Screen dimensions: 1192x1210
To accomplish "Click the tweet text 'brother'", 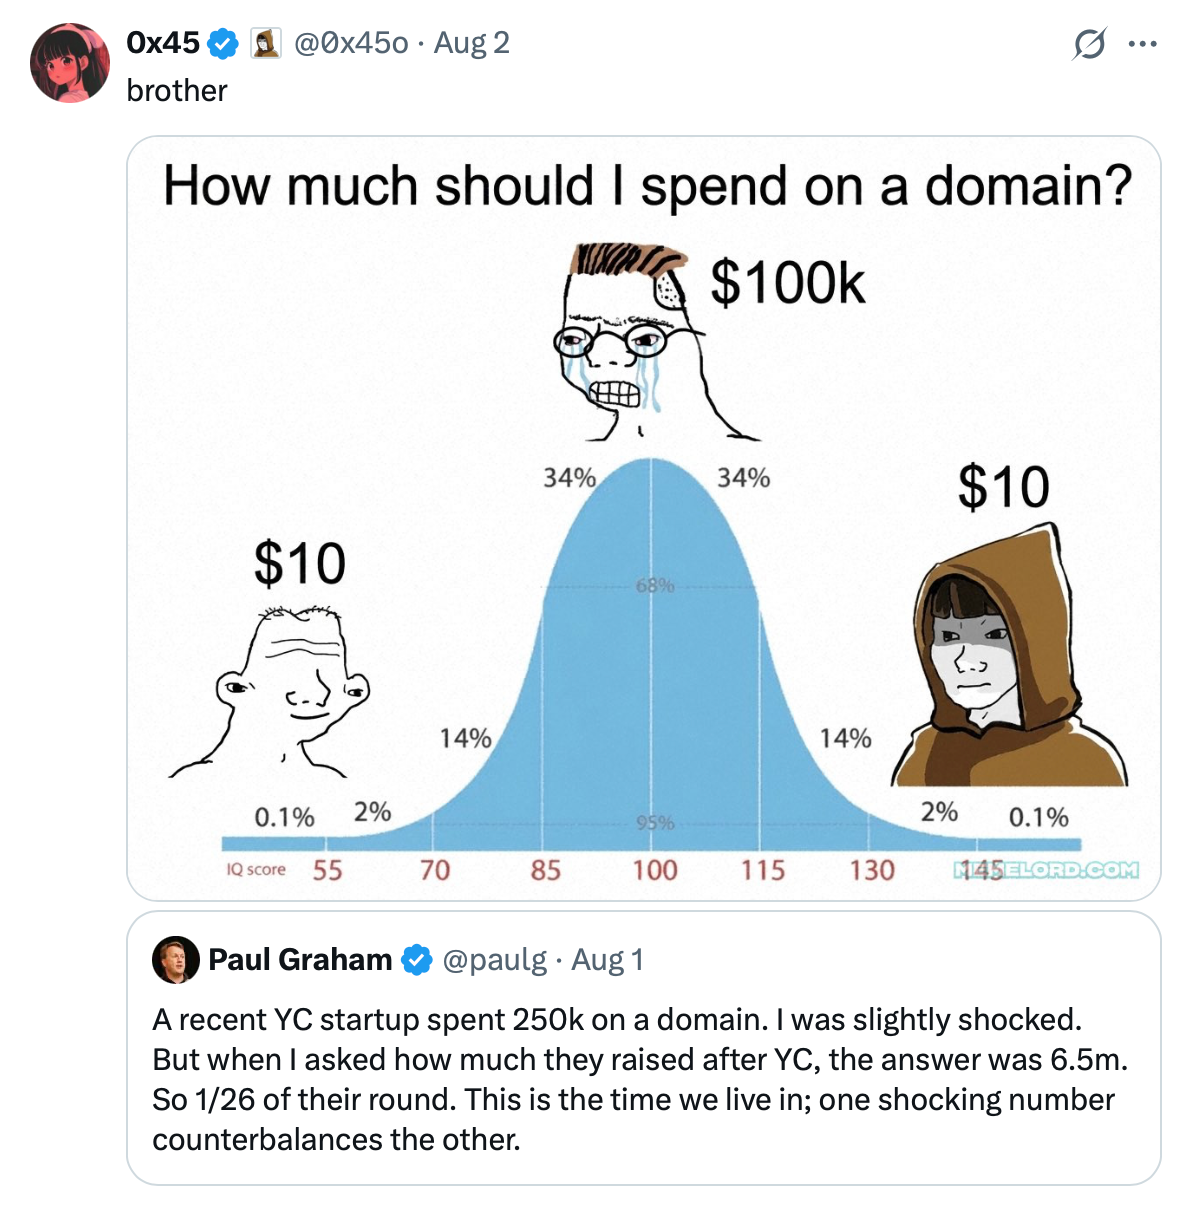I will (177, 90).
